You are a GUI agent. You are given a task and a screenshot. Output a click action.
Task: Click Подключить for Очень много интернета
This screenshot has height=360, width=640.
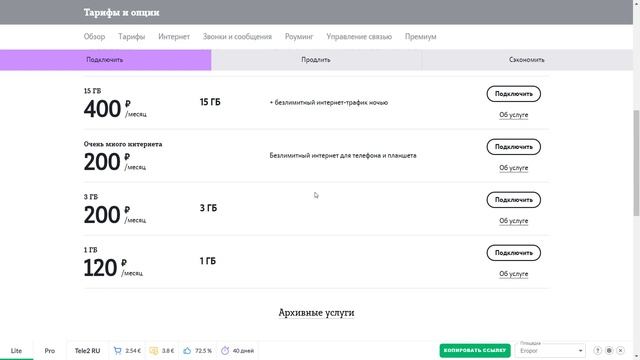513,147
